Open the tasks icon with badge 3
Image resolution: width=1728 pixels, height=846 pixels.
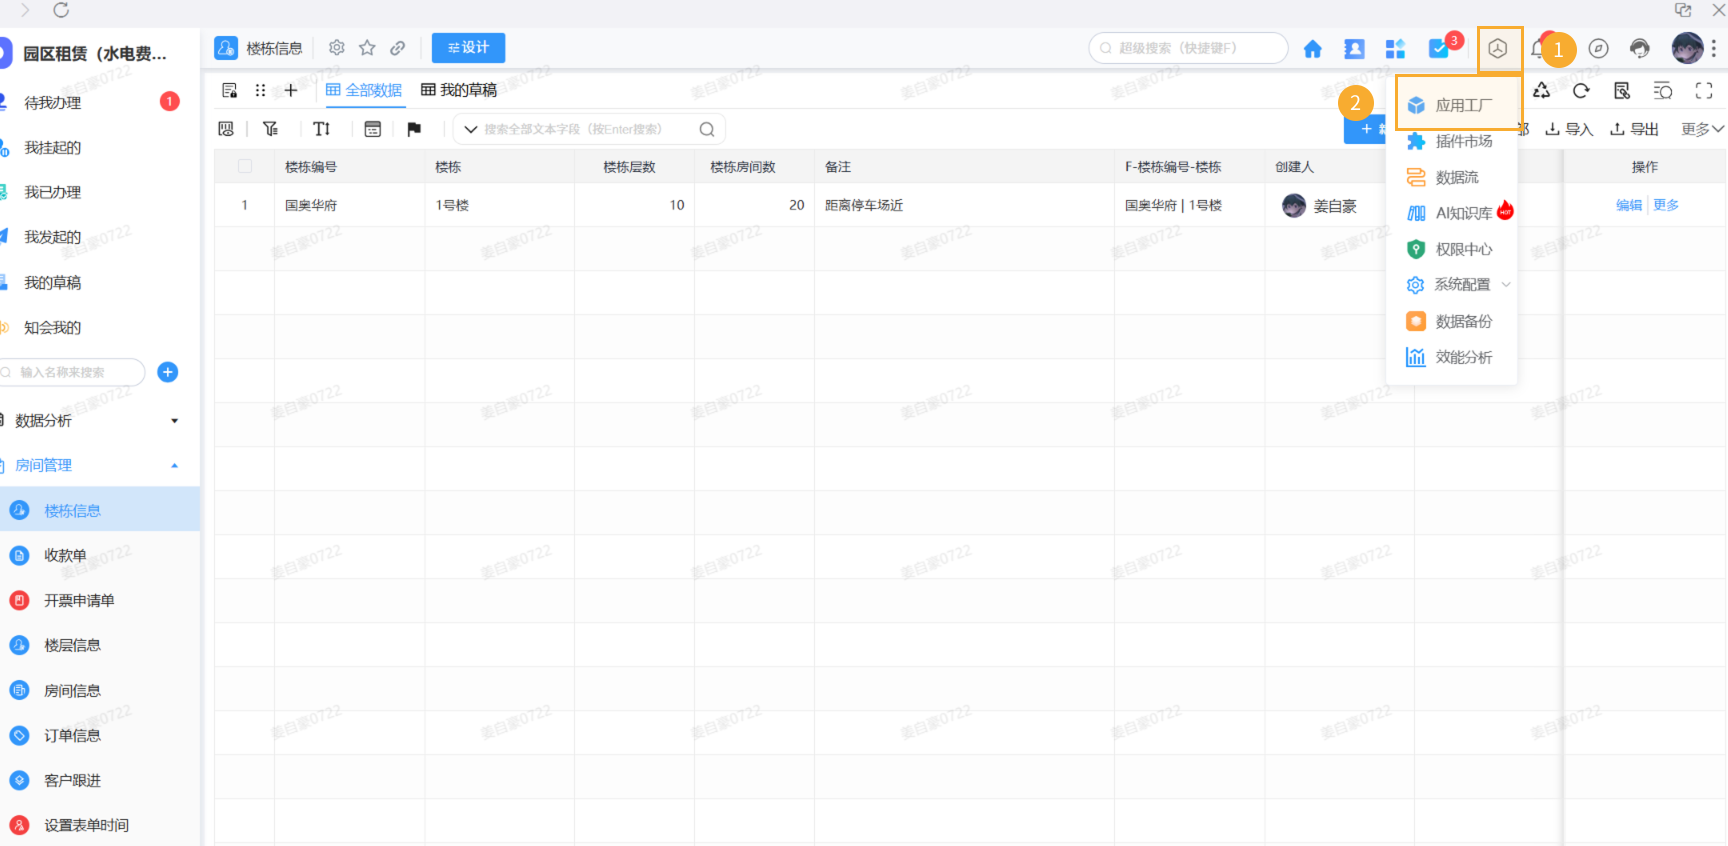[1440, 48]
